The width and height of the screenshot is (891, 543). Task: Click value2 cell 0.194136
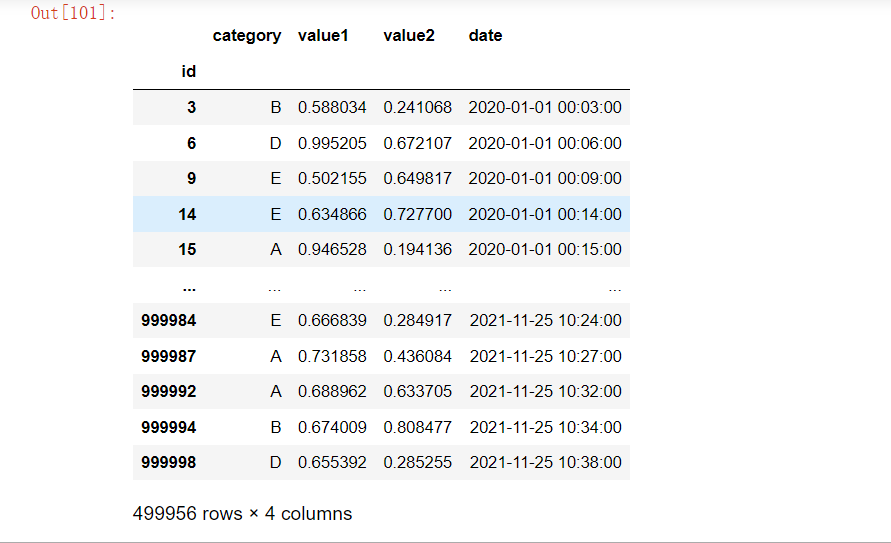coord(418,249)
